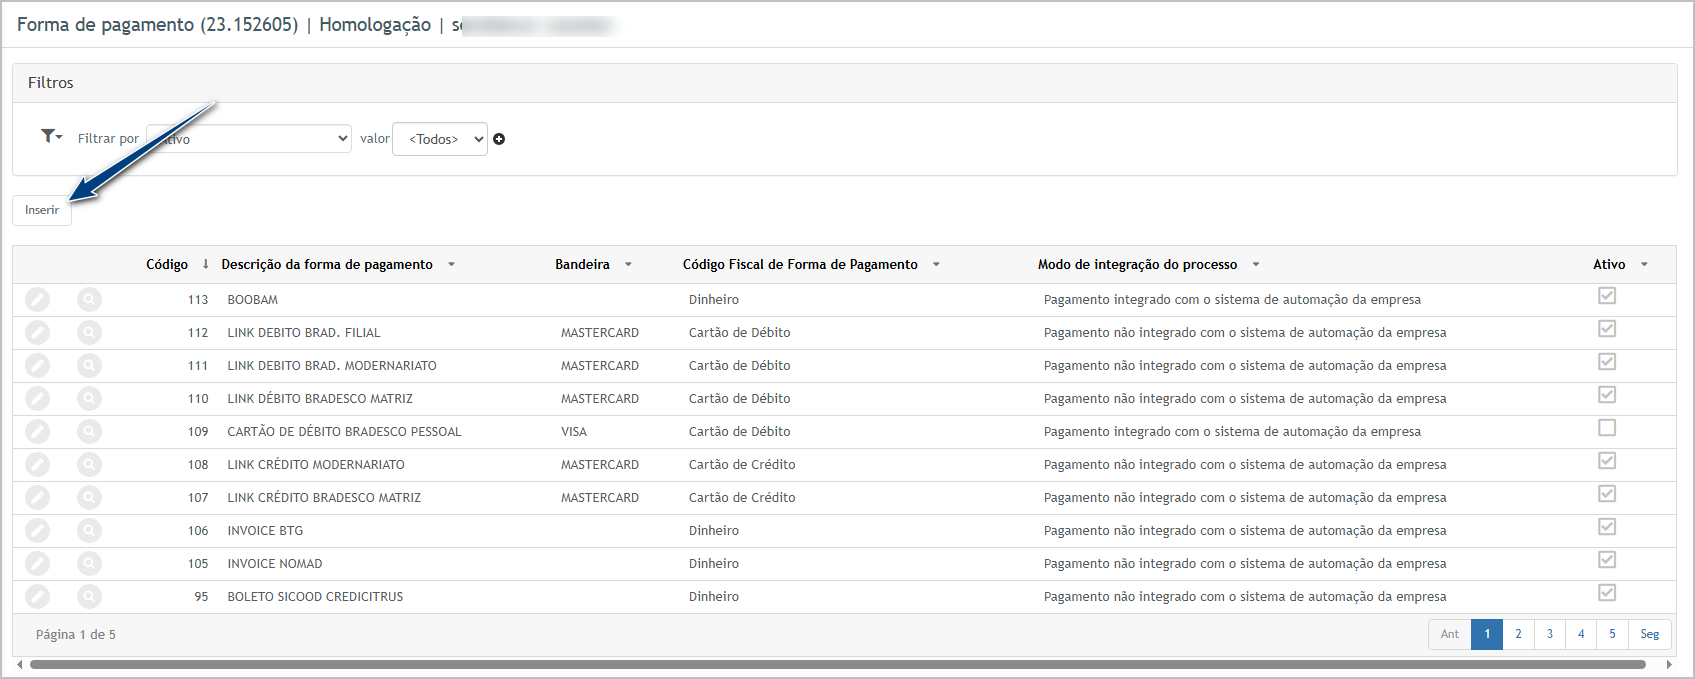Click the add filter plus icon

(x=499, y=139)
